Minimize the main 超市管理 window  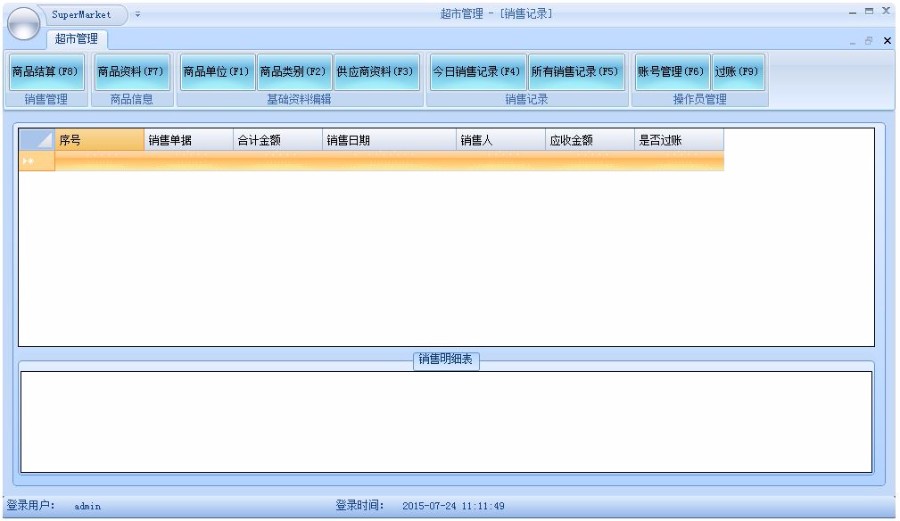pos(853,11)
